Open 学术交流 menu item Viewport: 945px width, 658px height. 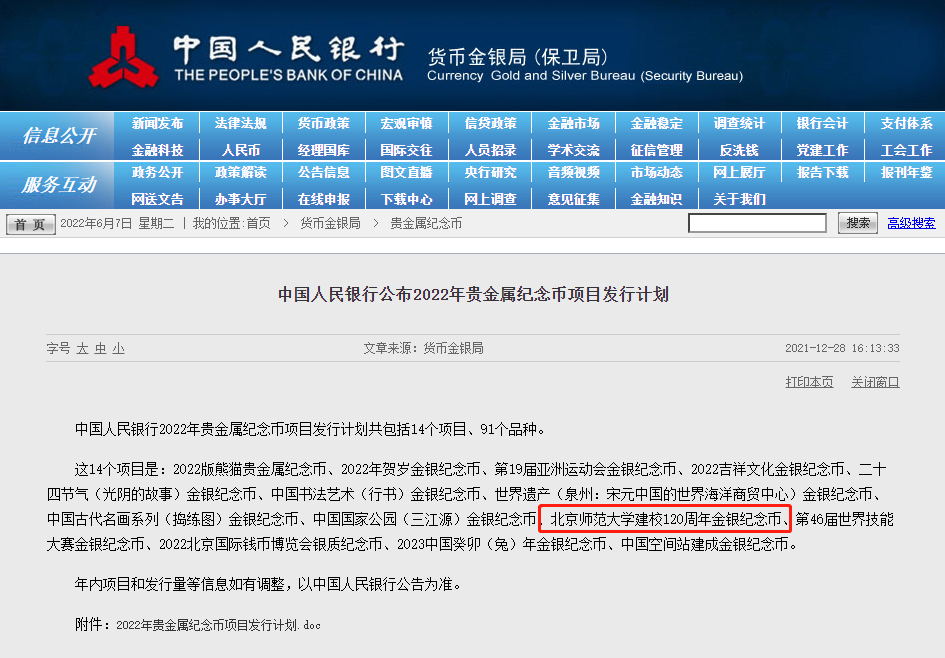[x=574, y=150]
